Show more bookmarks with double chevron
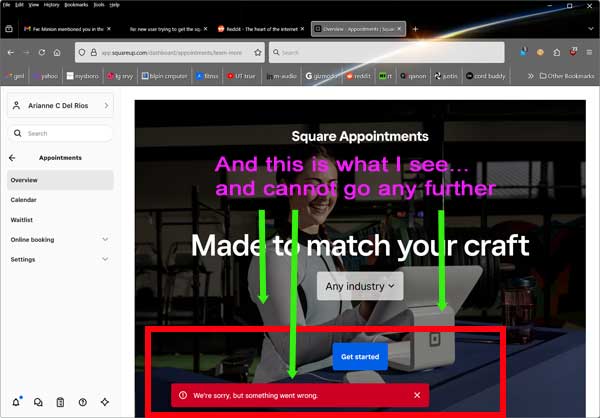Screen dimensions: 600x418 pyautogui.click(x=530, y=76)
